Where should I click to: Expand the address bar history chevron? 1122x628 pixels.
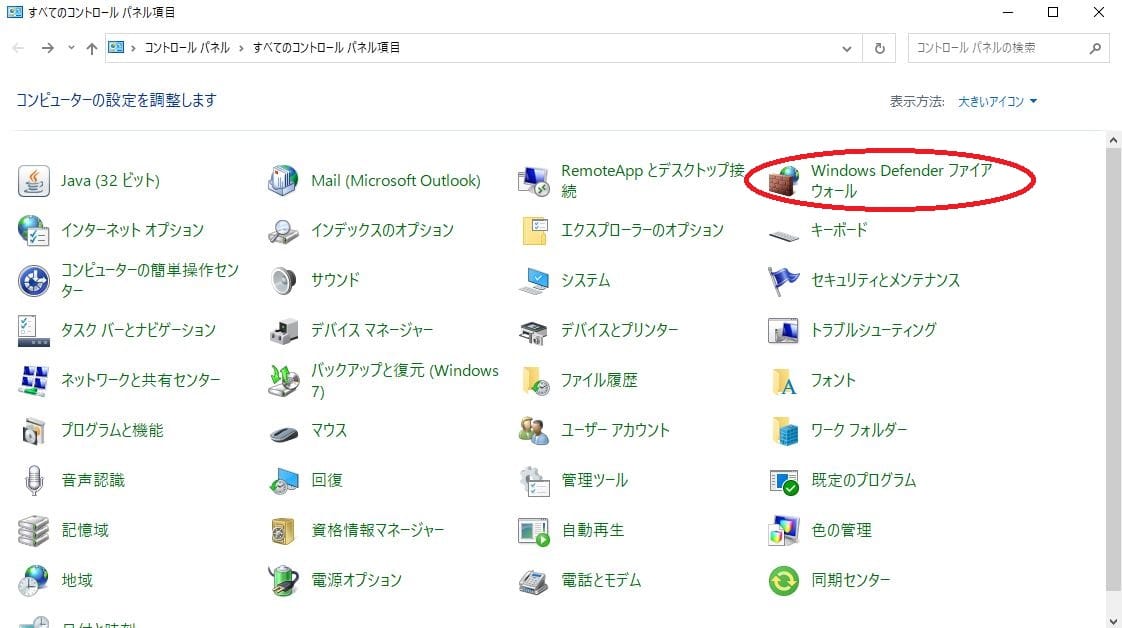click(847, 49)
